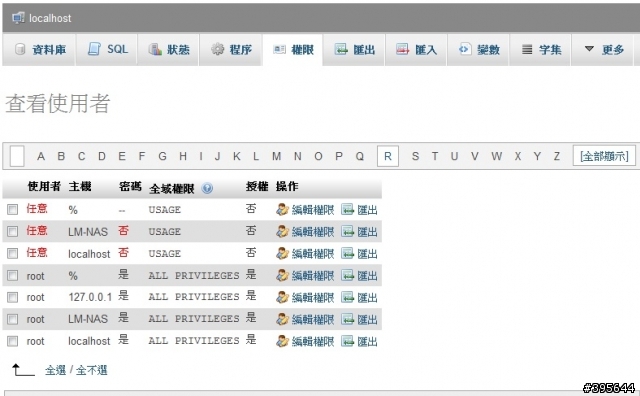Click export icon for root localhost row
640x396 pixels.
pyautogui.click(x=347, y=341)
